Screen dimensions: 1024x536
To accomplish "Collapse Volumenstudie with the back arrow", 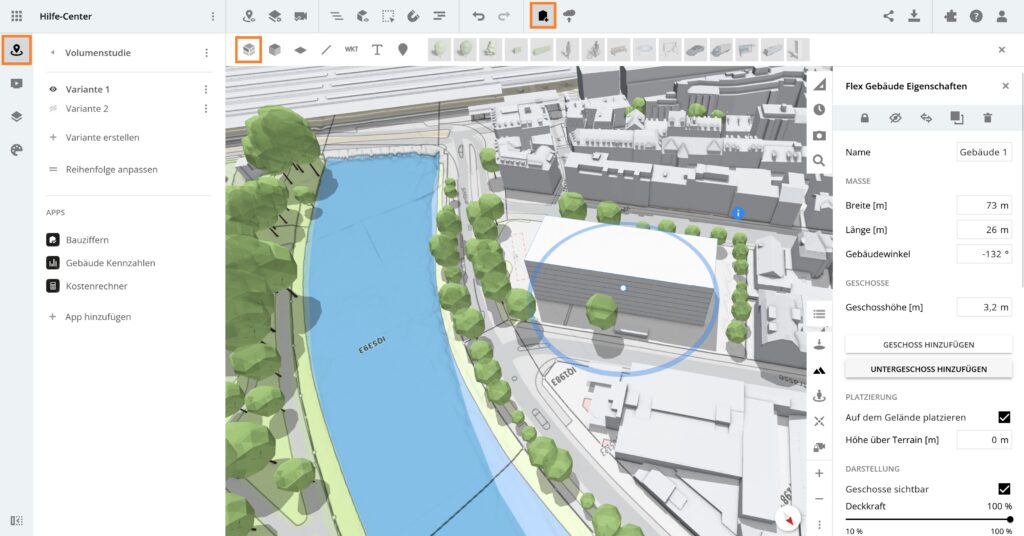I will (x=52, y=53).
